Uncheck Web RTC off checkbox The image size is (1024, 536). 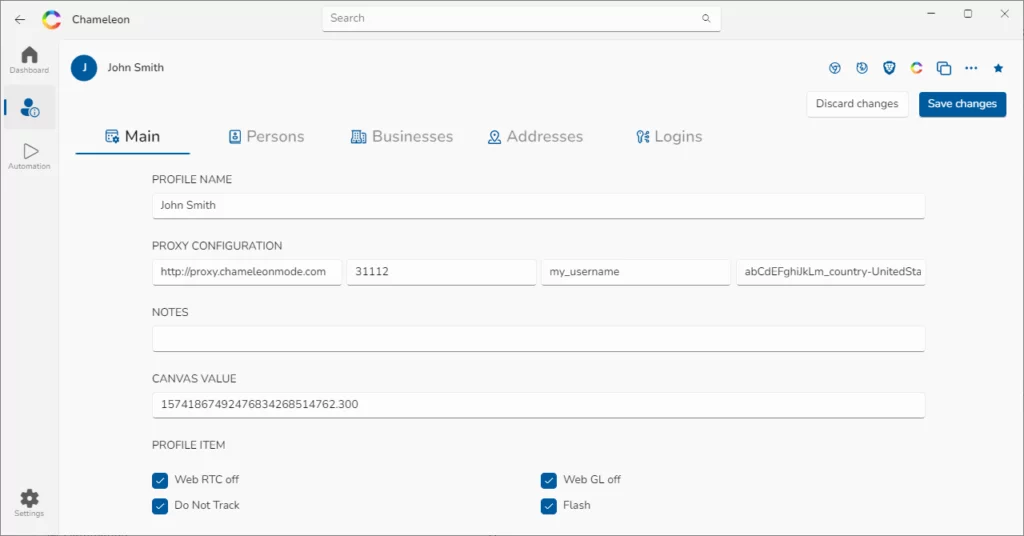click(160, 481)
